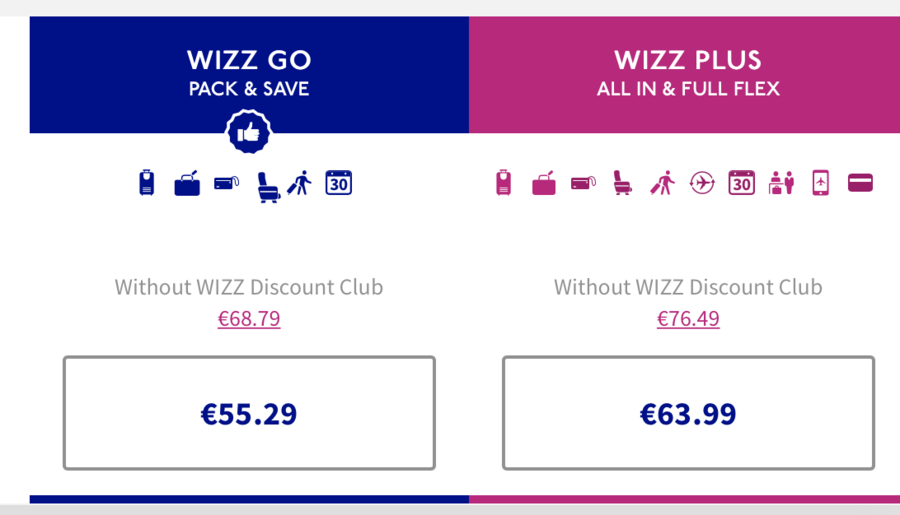Viewport: 900px width, 515px height.
Task: Click WIZZ PLUS pink carry-on bag icon
Action: tap(544, 183)
